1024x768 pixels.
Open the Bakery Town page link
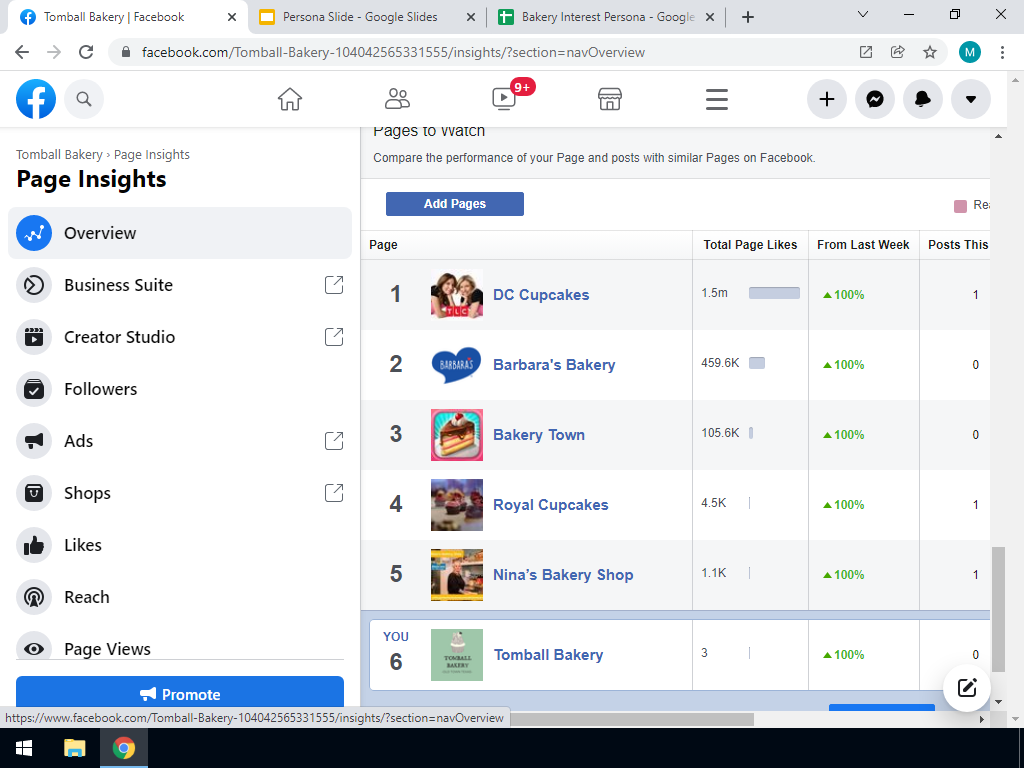tap(539, 434)
